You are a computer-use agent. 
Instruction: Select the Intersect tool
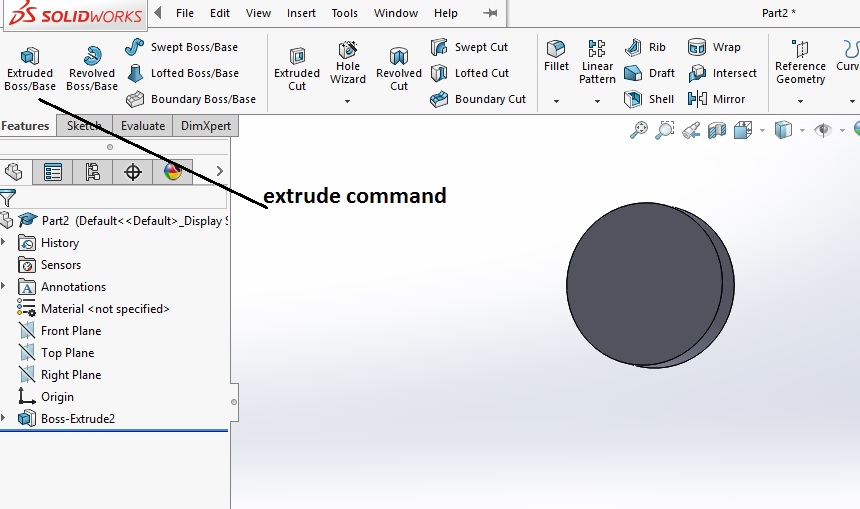[722, 73]
